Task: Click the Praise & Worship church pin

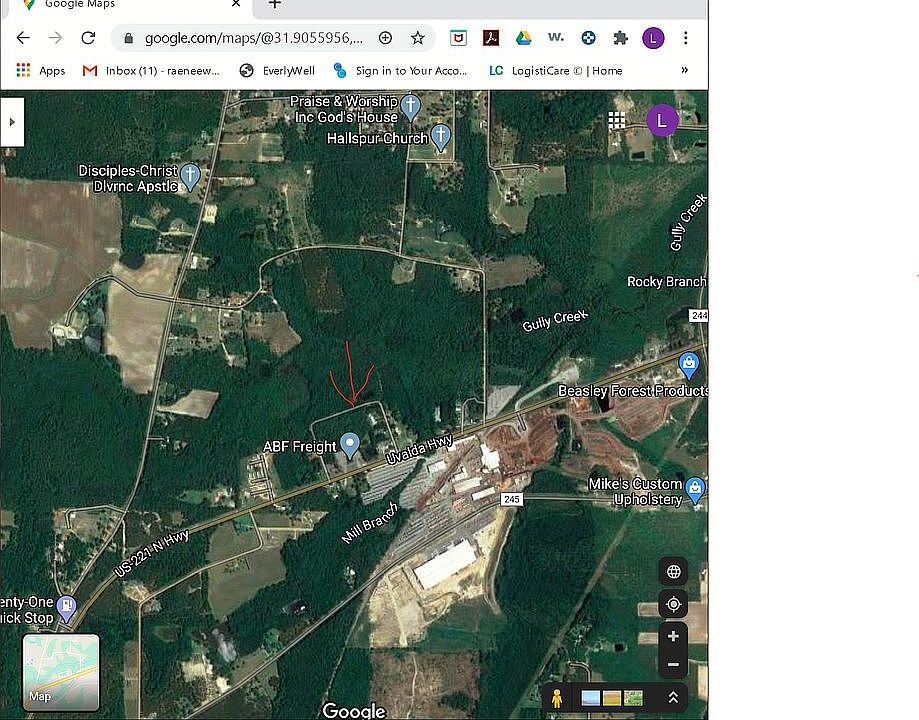Action: coord(411,107)
